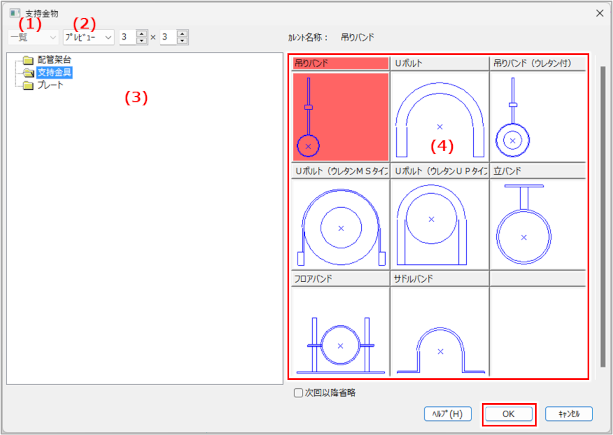Open help with ヘルプ(H) button
Viewport: 613px width, 435px height.
click(446, 412)
